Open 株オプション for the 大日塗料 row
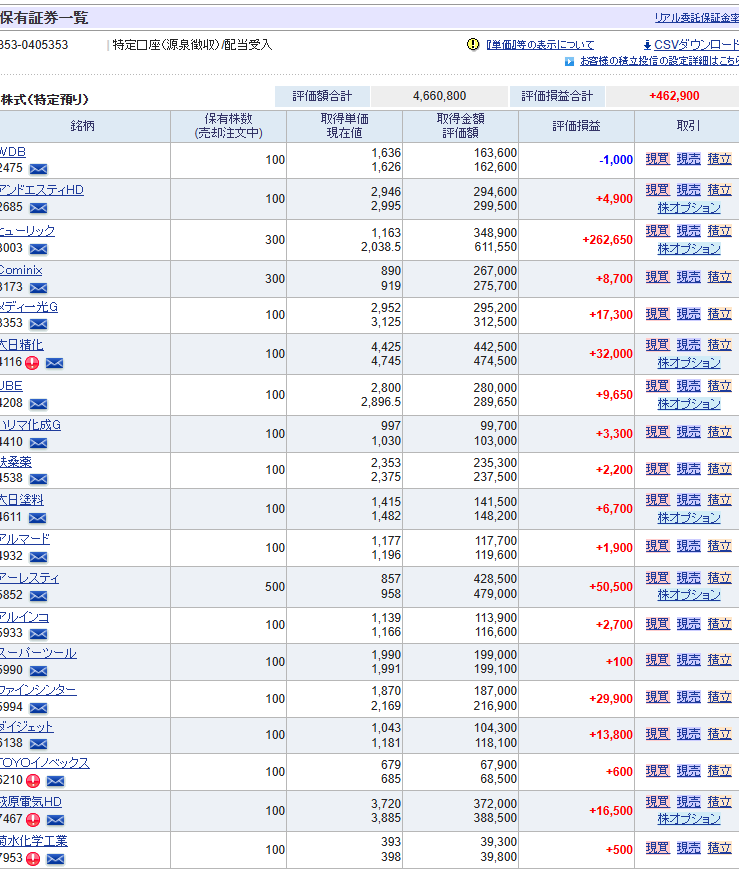739x873 pixels. coord(688,518)
